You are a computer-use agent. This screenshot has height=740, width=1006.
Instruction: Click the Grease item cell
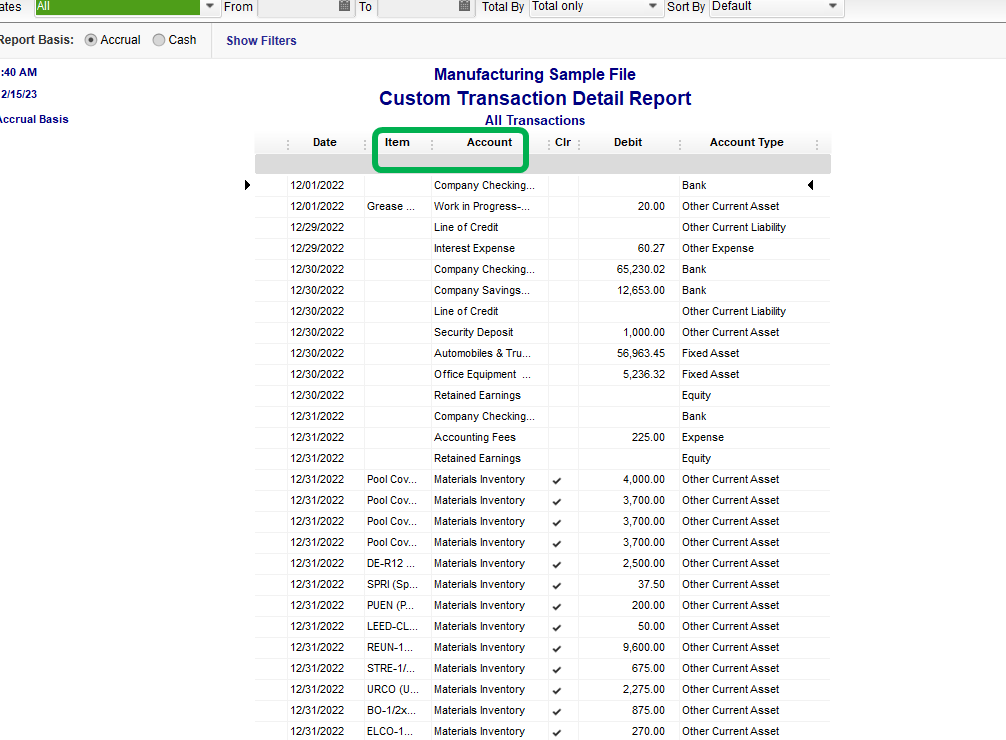point(391,206)
